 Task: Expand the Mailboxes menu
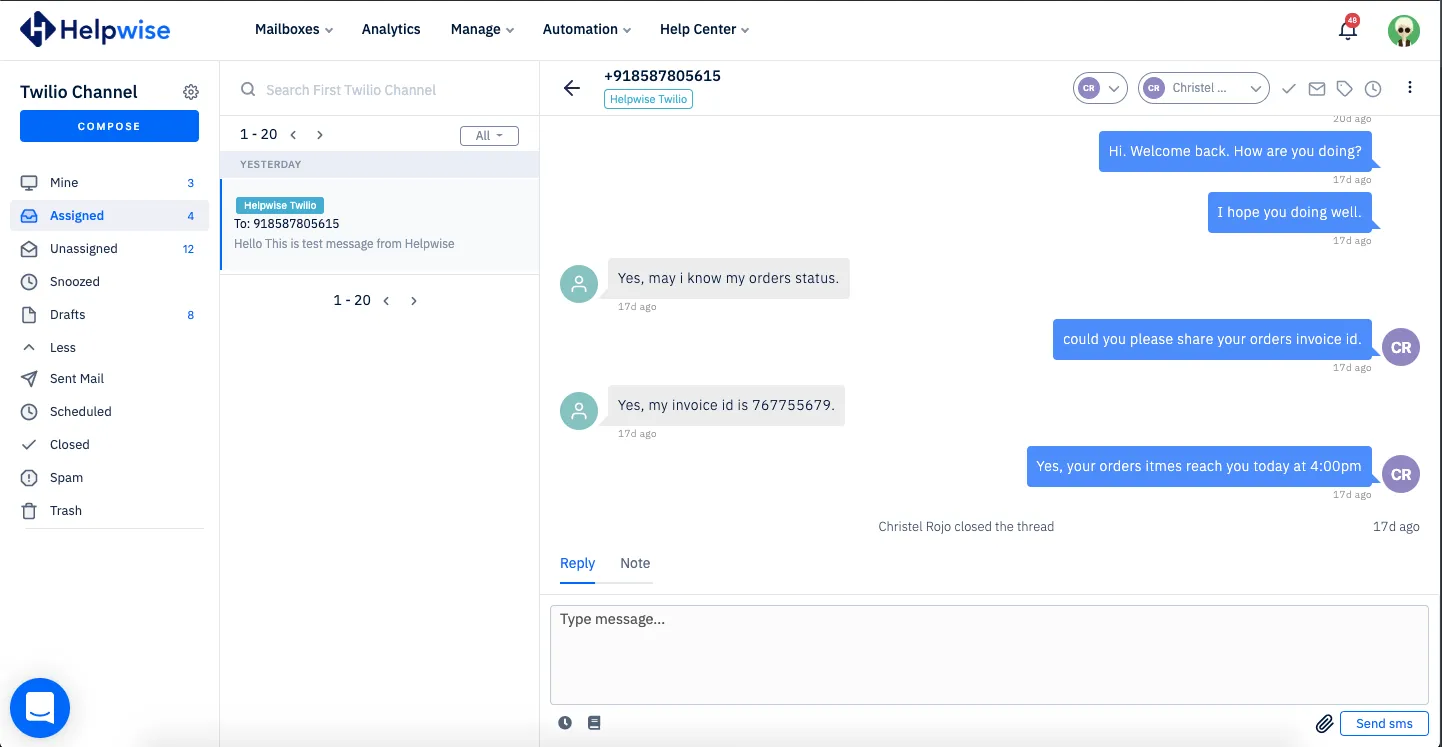click(x=294, y=29)
